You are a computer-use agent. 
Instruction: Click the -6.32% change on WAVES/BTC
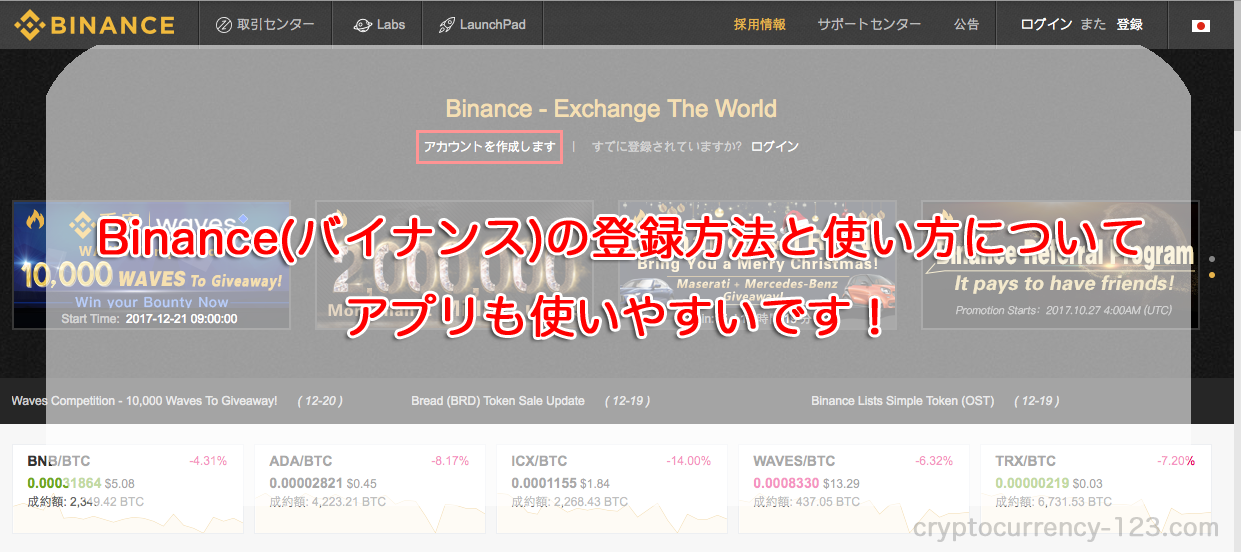coord(934,461)
